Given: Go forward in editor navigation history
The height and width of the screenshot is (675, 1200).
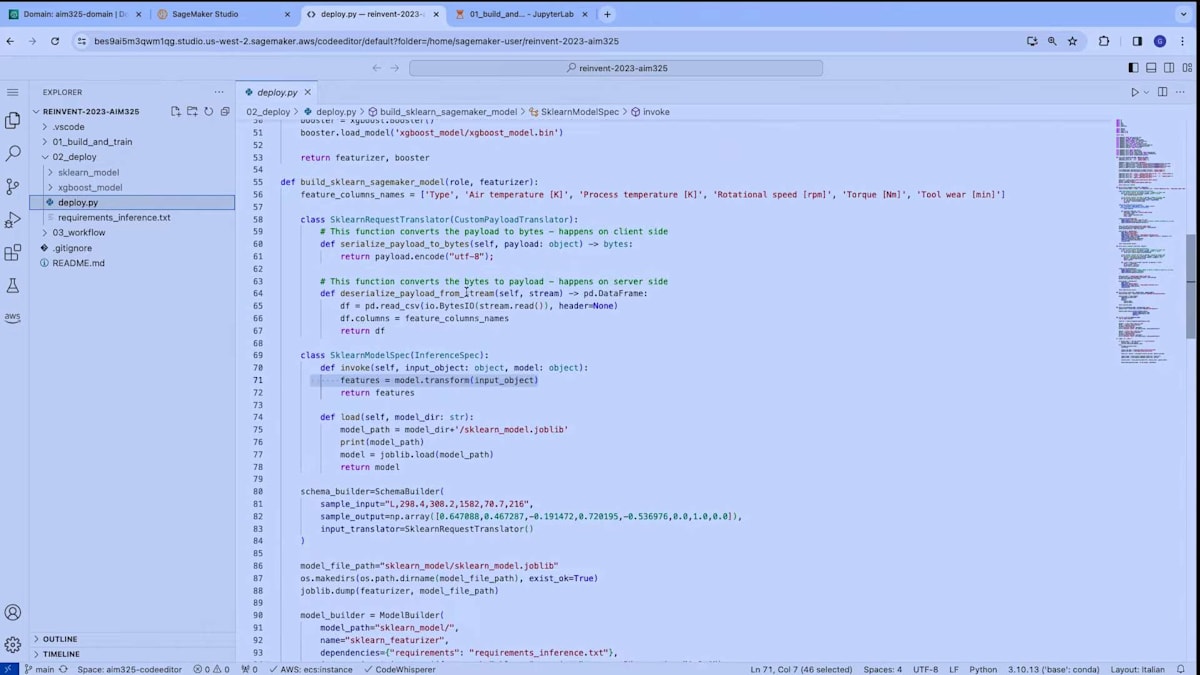Looking at the screenshot, I should click(x=397, y=68).
